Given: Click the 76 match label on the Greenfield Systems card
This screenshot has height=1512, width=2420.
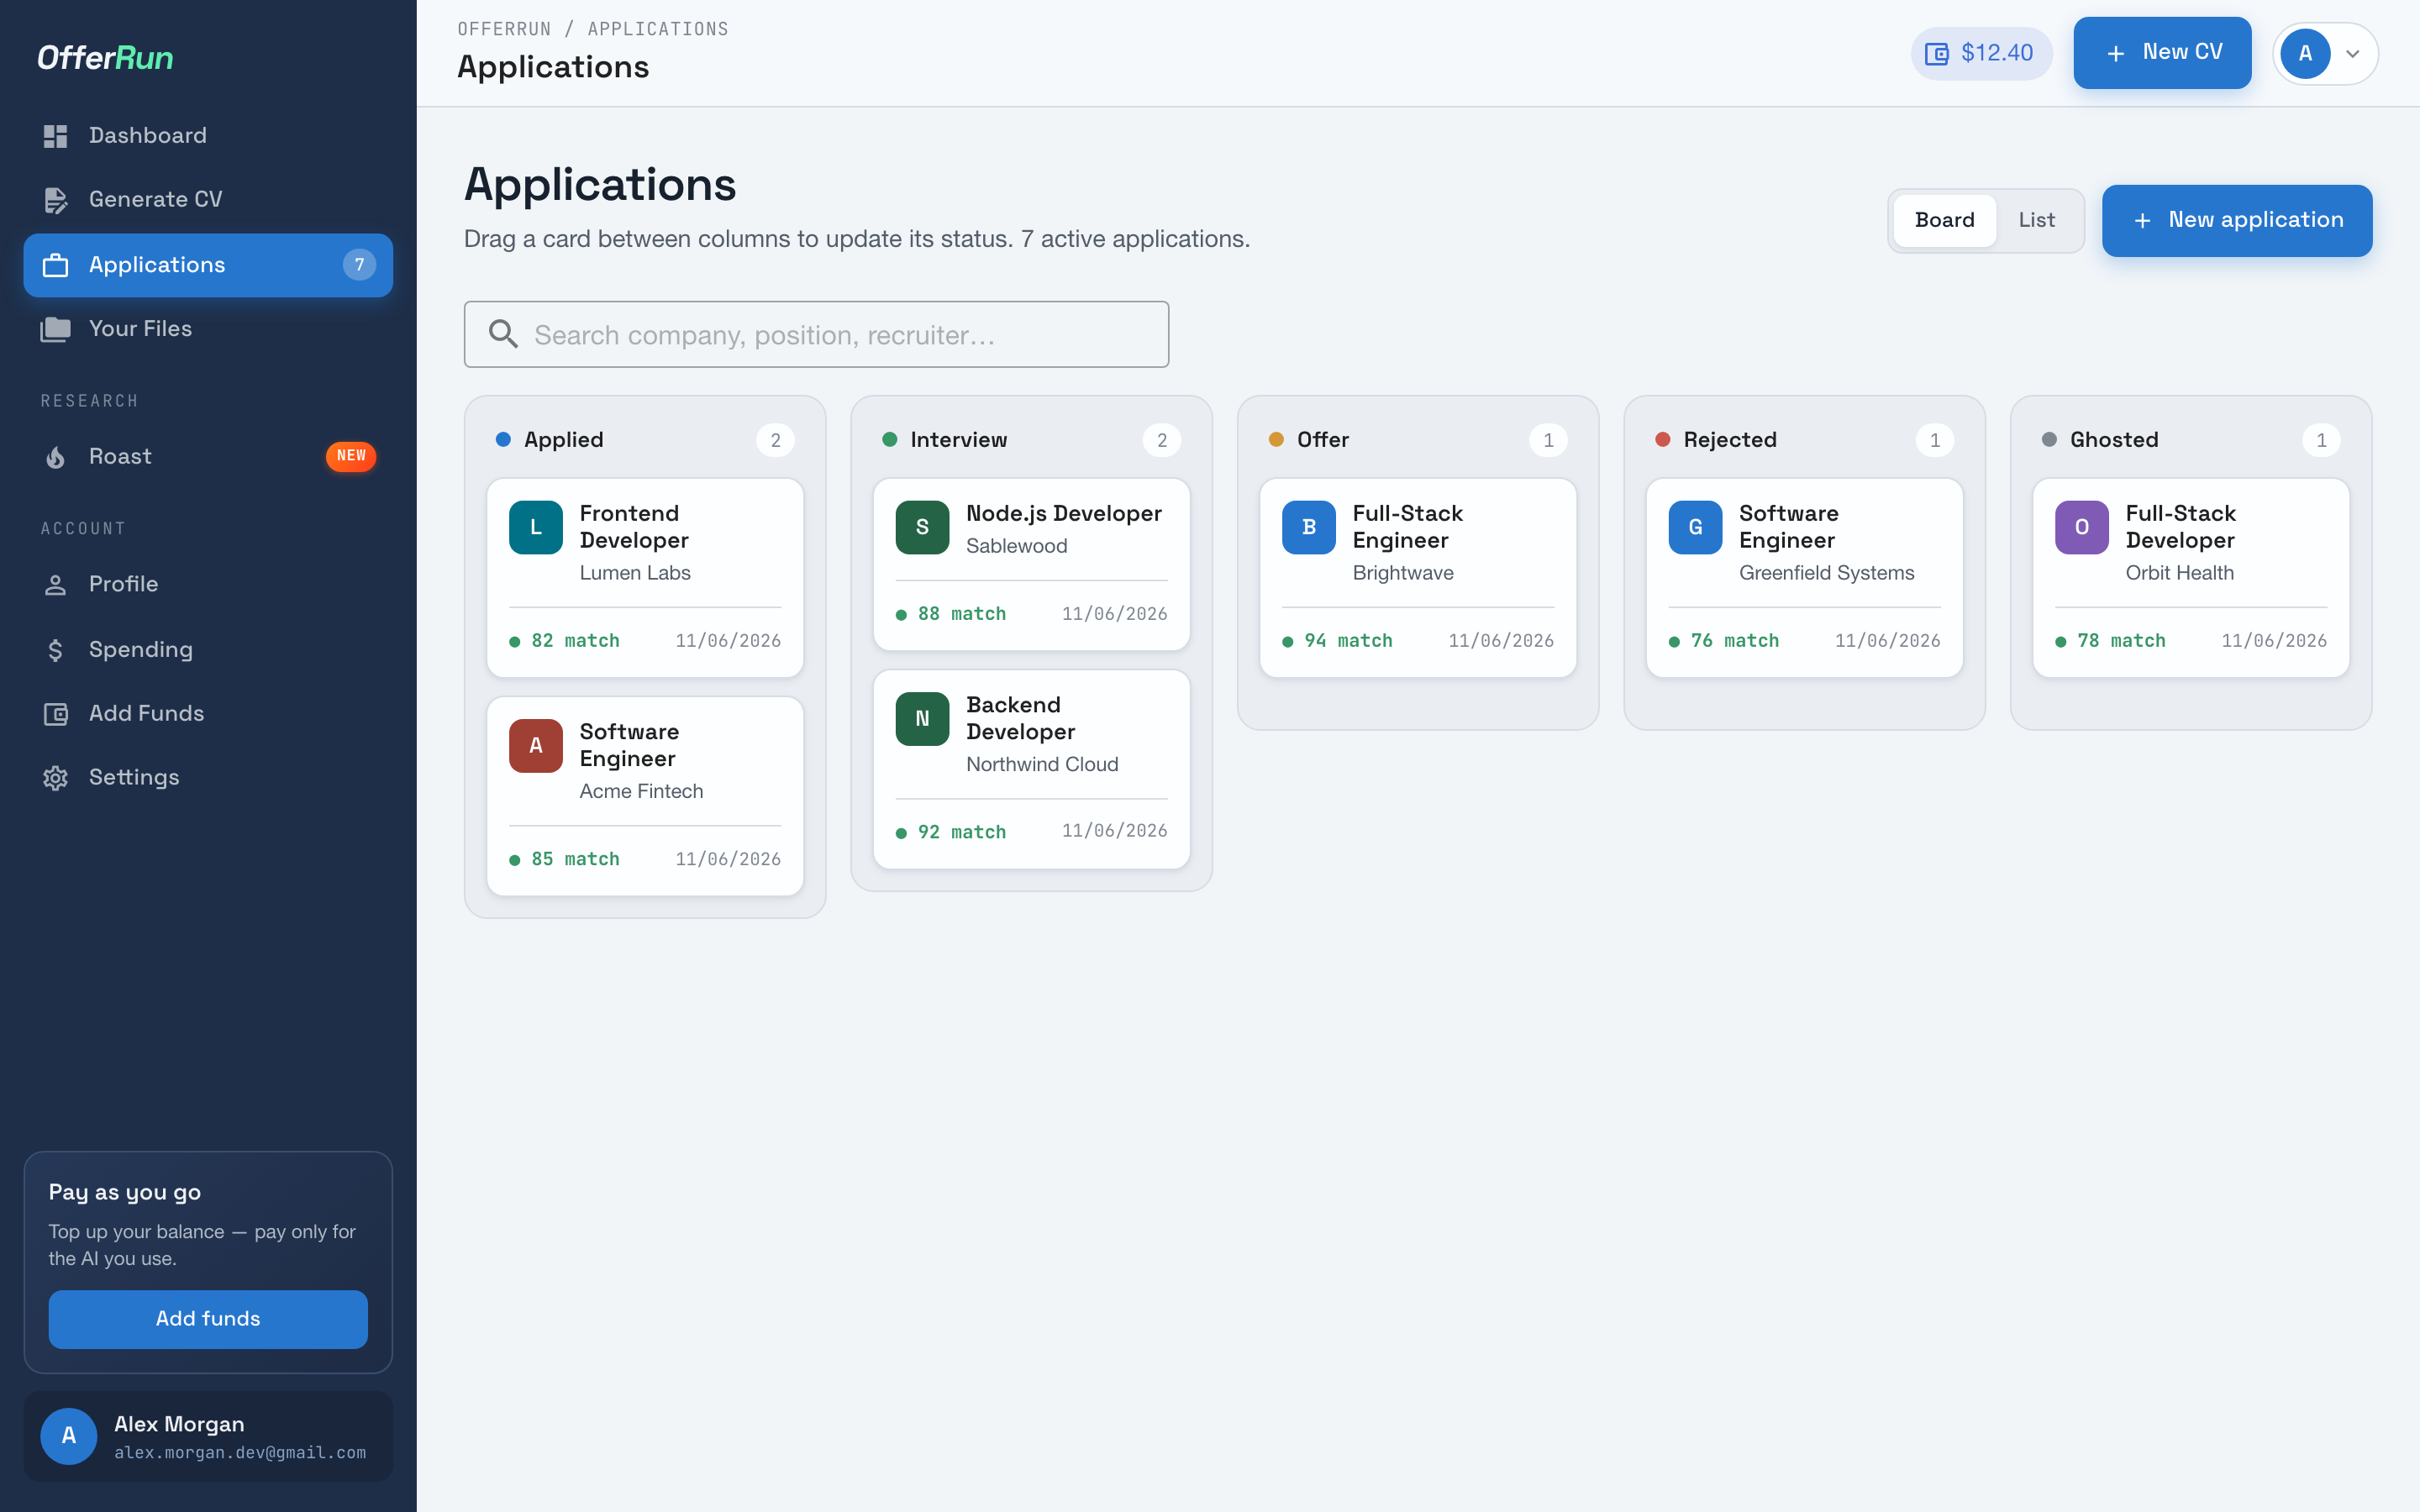Looking at the screenshot, I should pyautogui.click(x=1734, y=641).
